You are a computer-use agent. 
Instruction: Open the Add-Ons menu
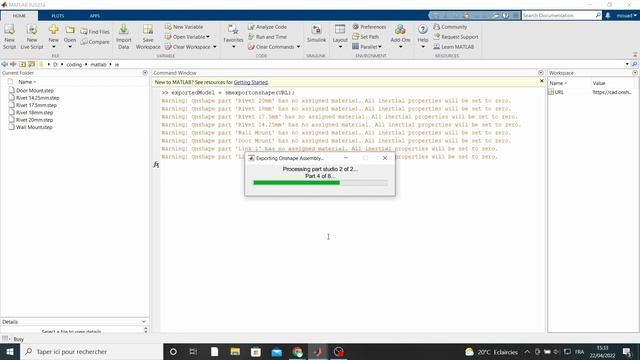click(x=400, y=36)
